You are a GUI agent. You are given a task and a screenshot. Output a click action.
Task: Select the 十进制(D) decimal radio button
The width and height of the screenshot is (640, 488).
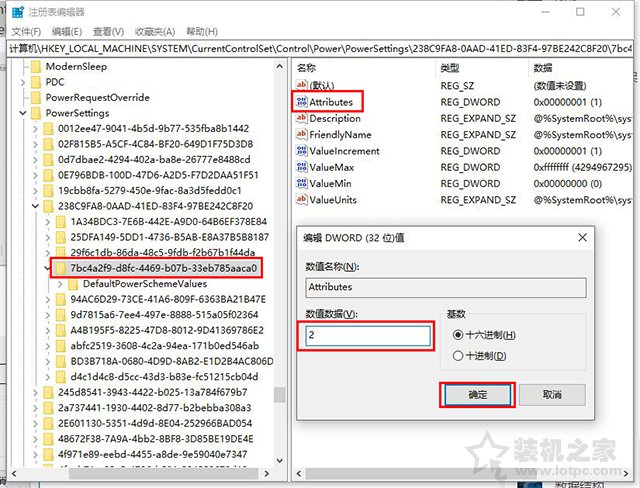pos(458,356)
